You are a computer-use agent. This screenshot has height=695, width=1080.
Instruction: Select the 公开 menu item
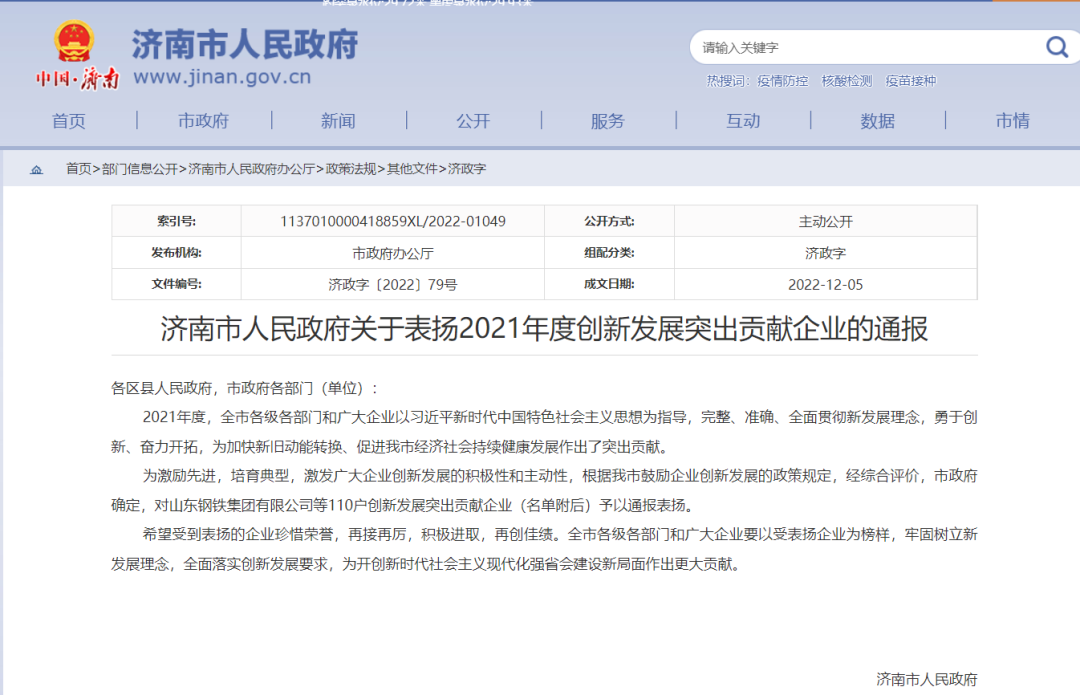pyautogui.click(x=473, y=121)
